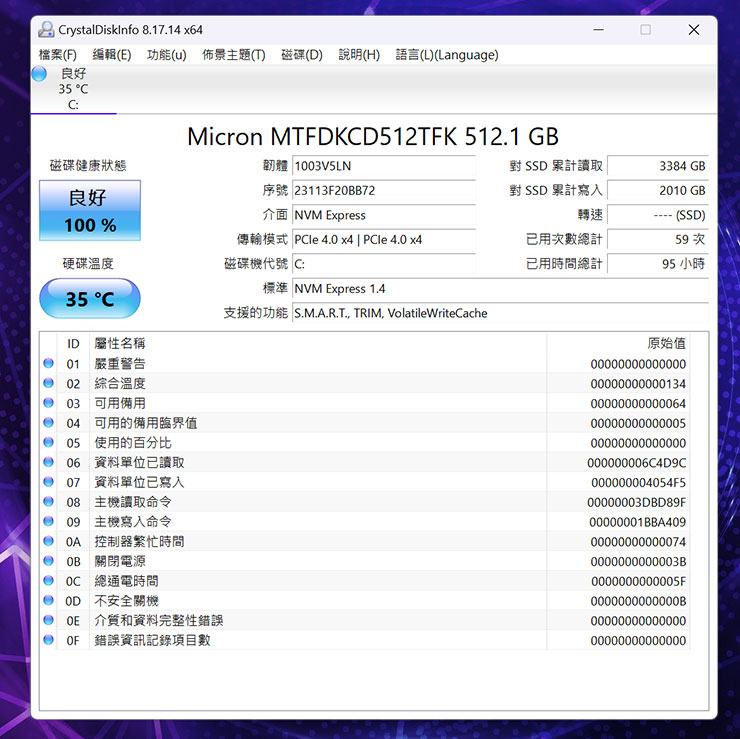Viewport: 740px width, 739px height.
Task: Open the 磁碟(D) menu
Action: [302, 55]
